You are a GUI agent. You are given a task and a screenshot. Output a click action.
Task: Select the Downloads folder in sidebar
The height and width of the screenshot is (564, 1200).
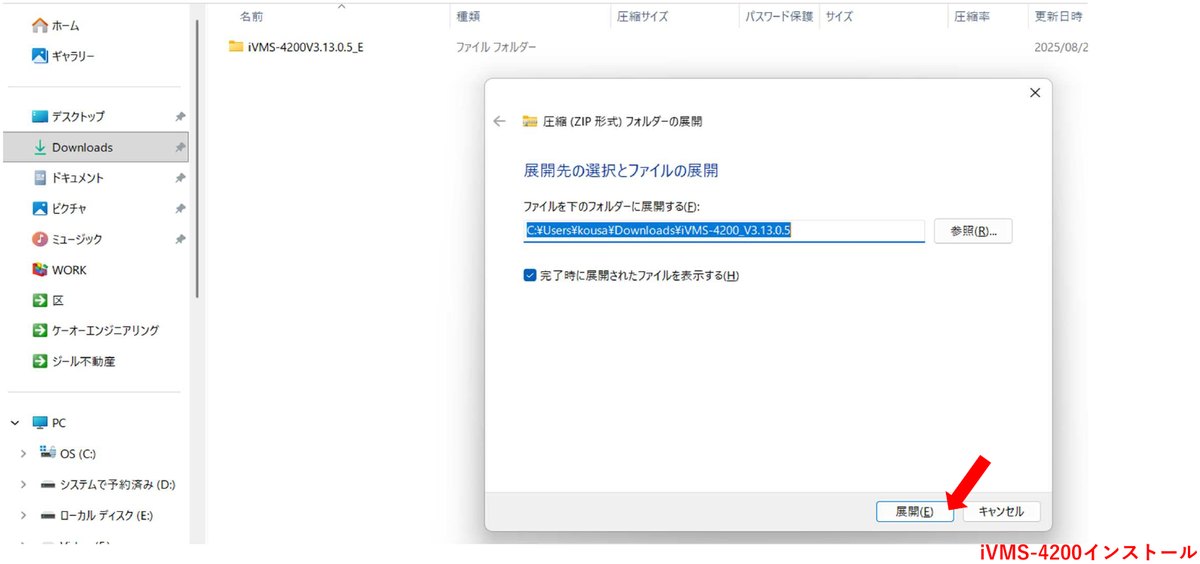tap(96, 147)
